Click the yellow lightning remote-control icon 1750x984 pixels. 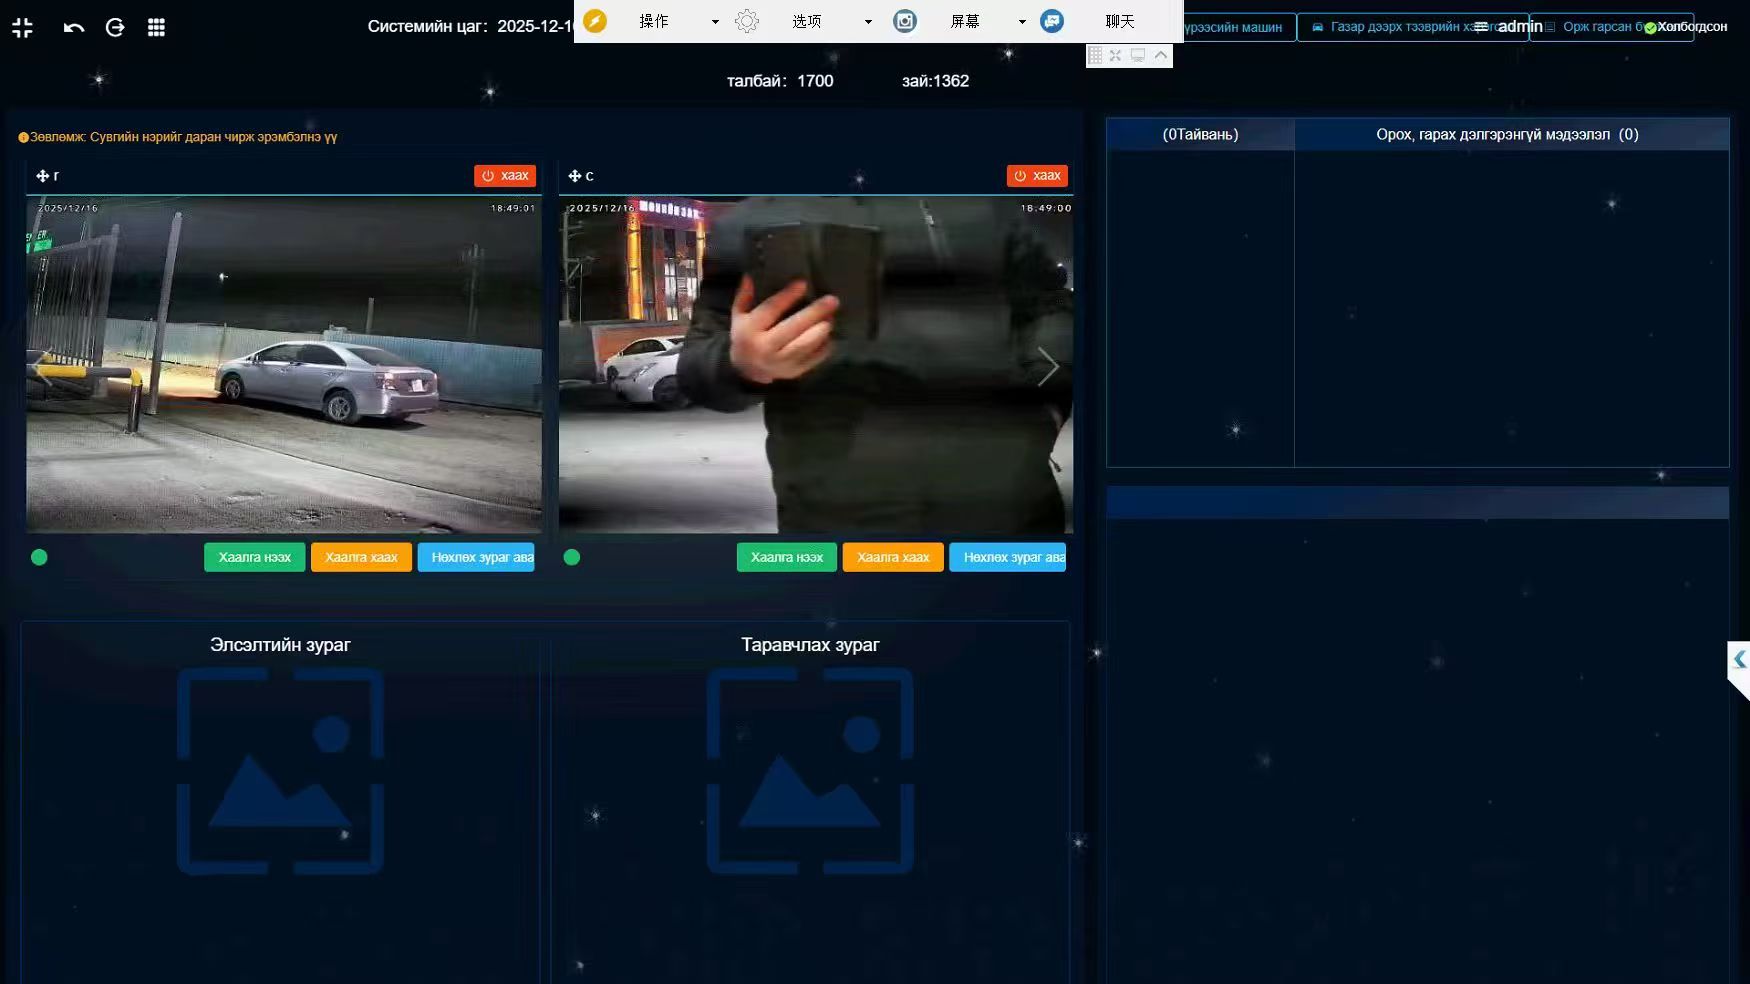pyautogui.click(x=595, y=21)
